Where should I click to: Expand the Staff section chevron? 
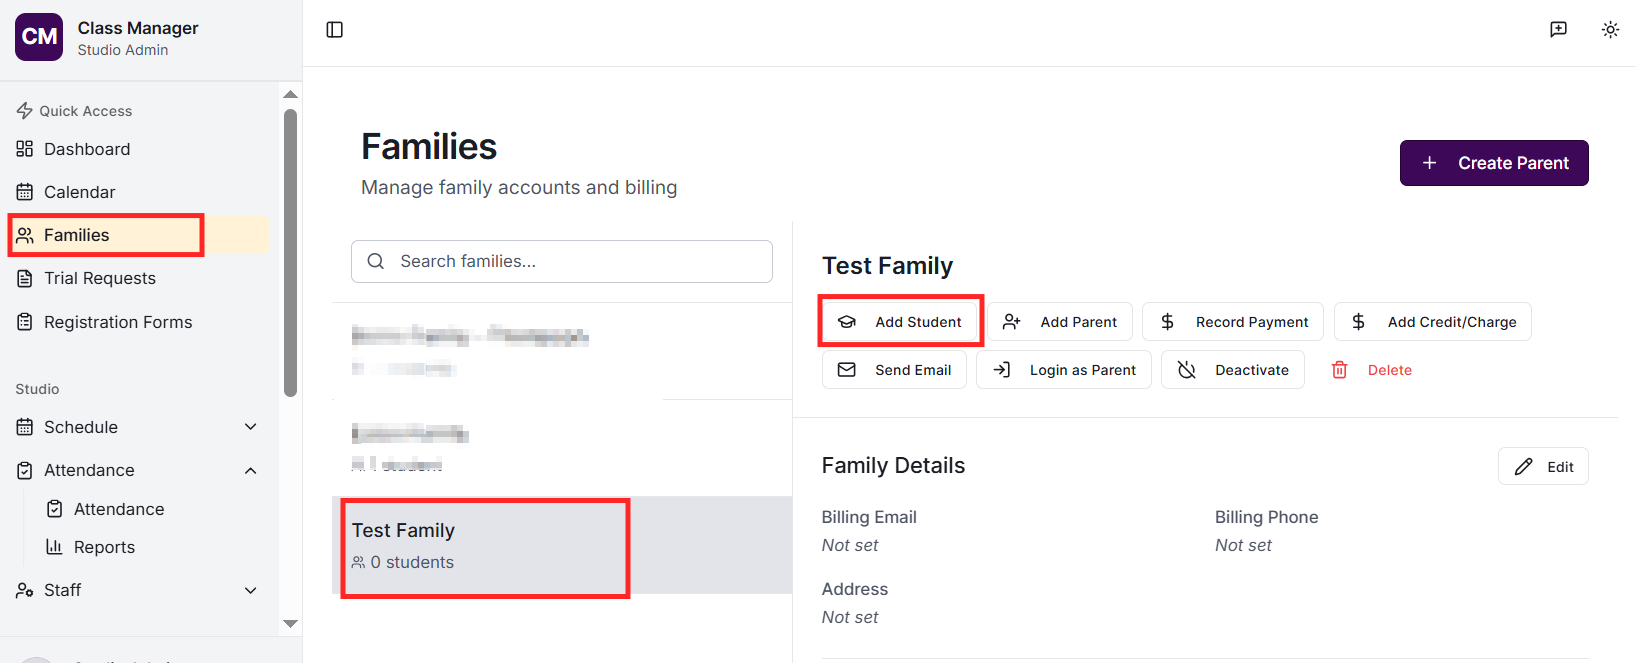coord(251,590)
